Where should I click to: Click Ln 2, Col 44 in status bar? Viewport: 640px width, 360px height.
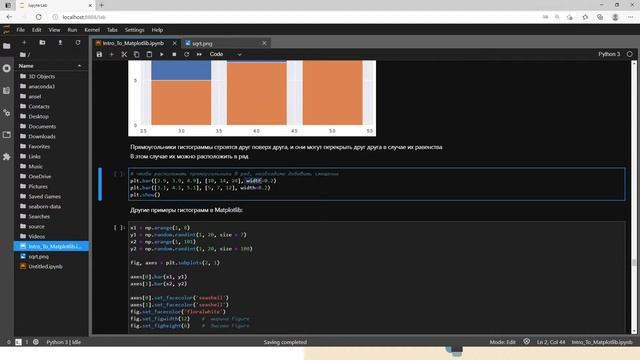(x=551, y=342)
